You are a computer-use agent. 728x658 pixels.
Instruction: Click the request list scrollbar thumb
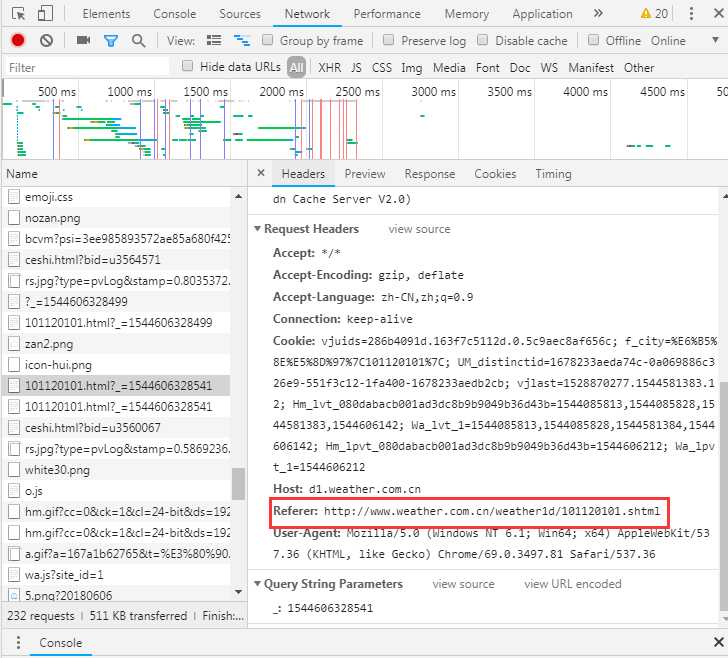pyautogui.click(x=238, y=483)
